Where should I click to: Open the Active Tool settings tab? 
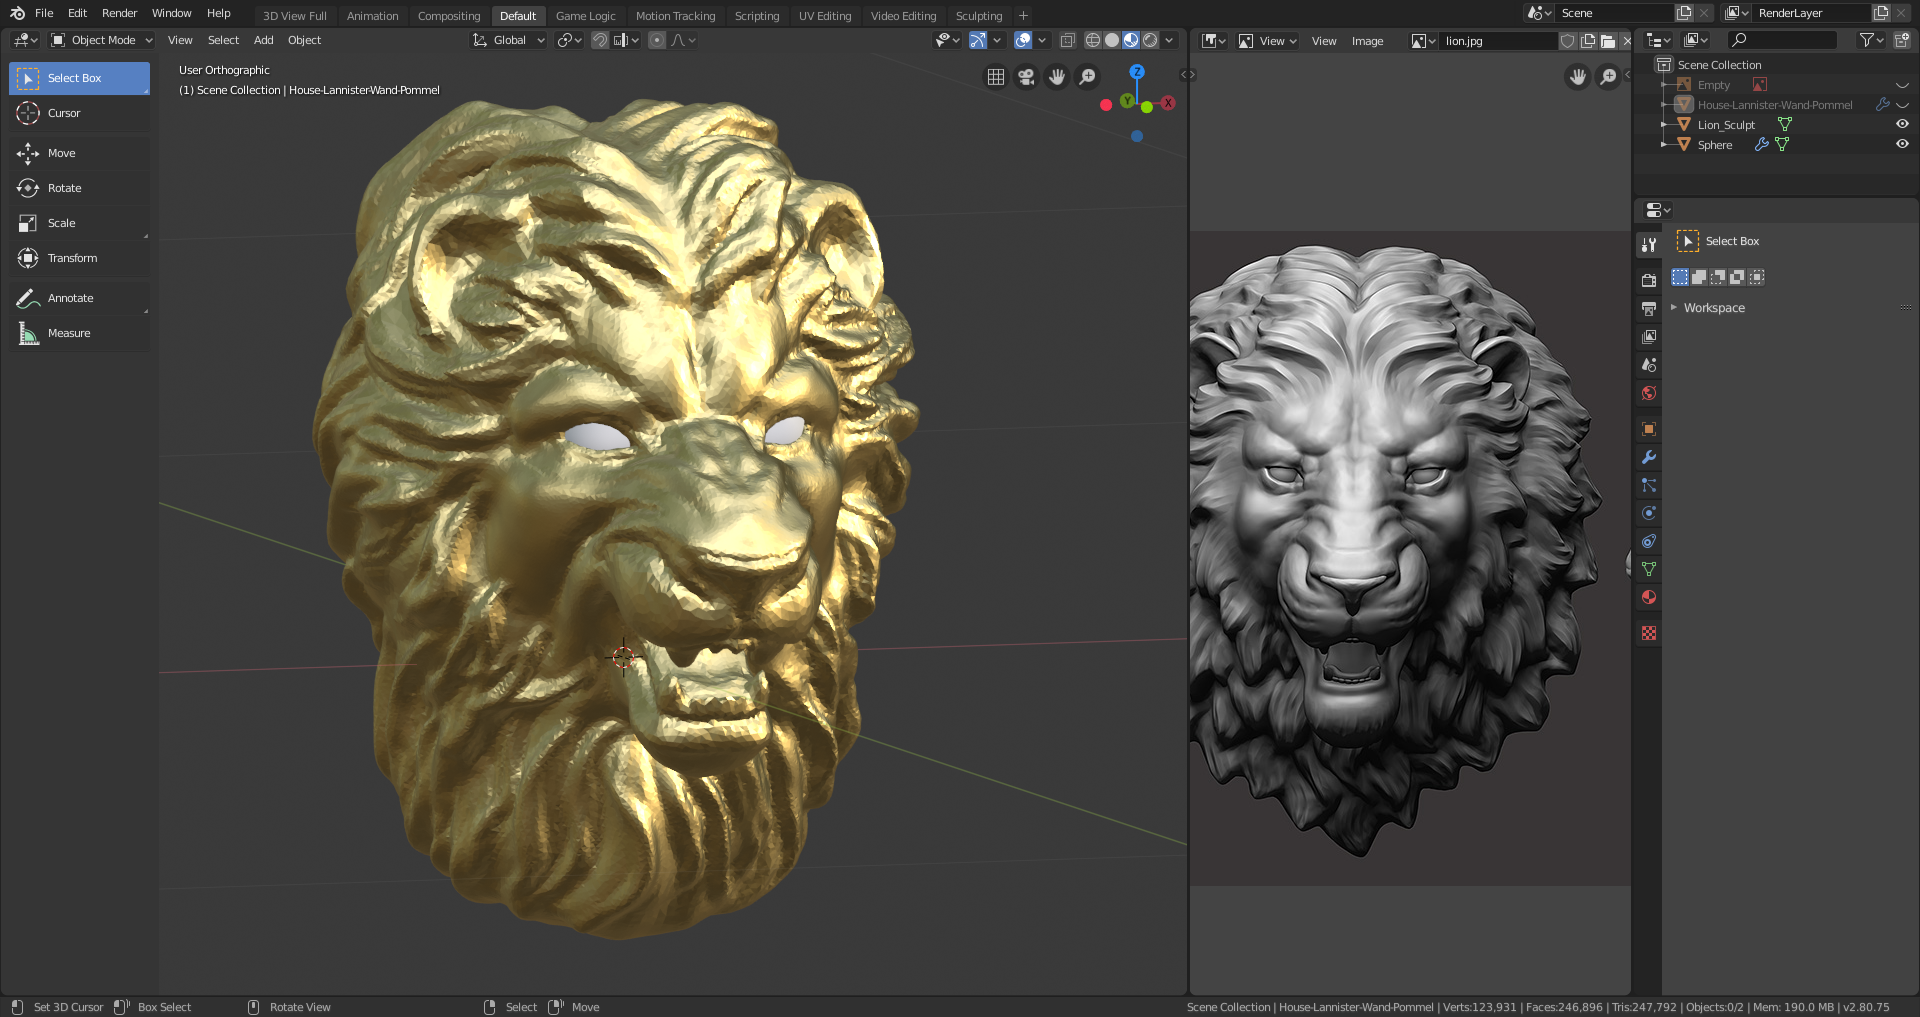pos(1649,244)
